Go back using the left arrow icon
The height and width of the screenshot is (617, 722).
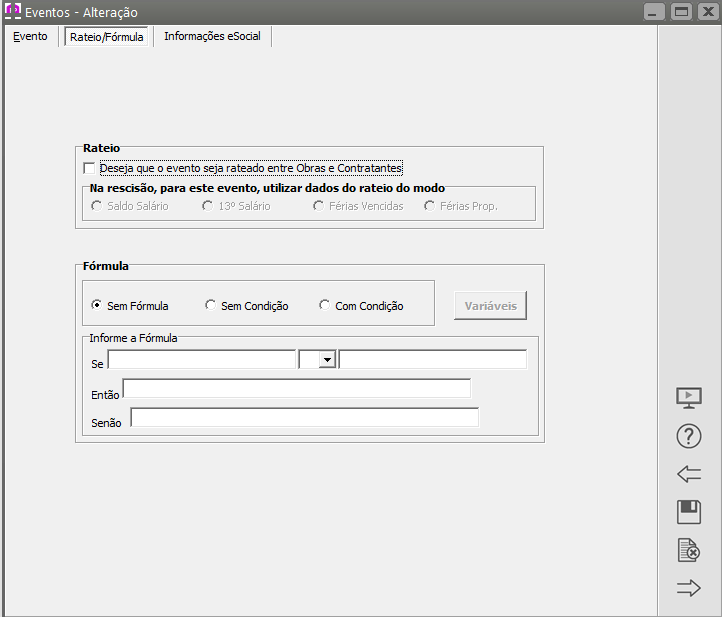pos(689,474)
